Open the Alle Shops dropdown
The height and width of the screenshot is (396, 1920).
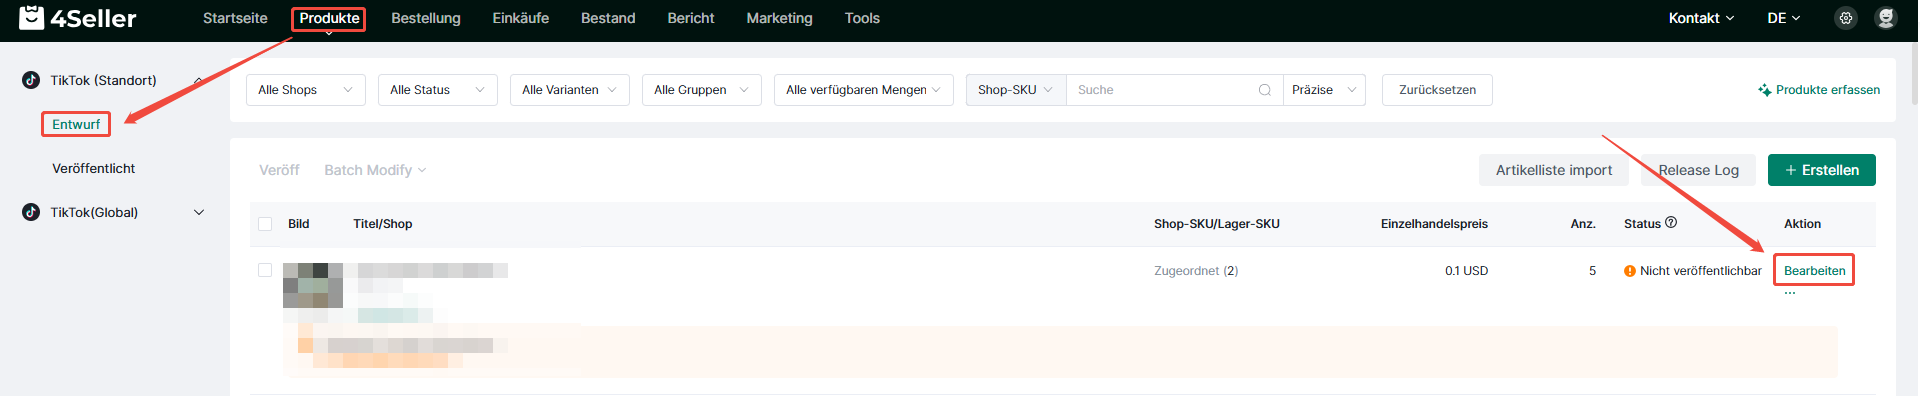(x=306, y=90)
